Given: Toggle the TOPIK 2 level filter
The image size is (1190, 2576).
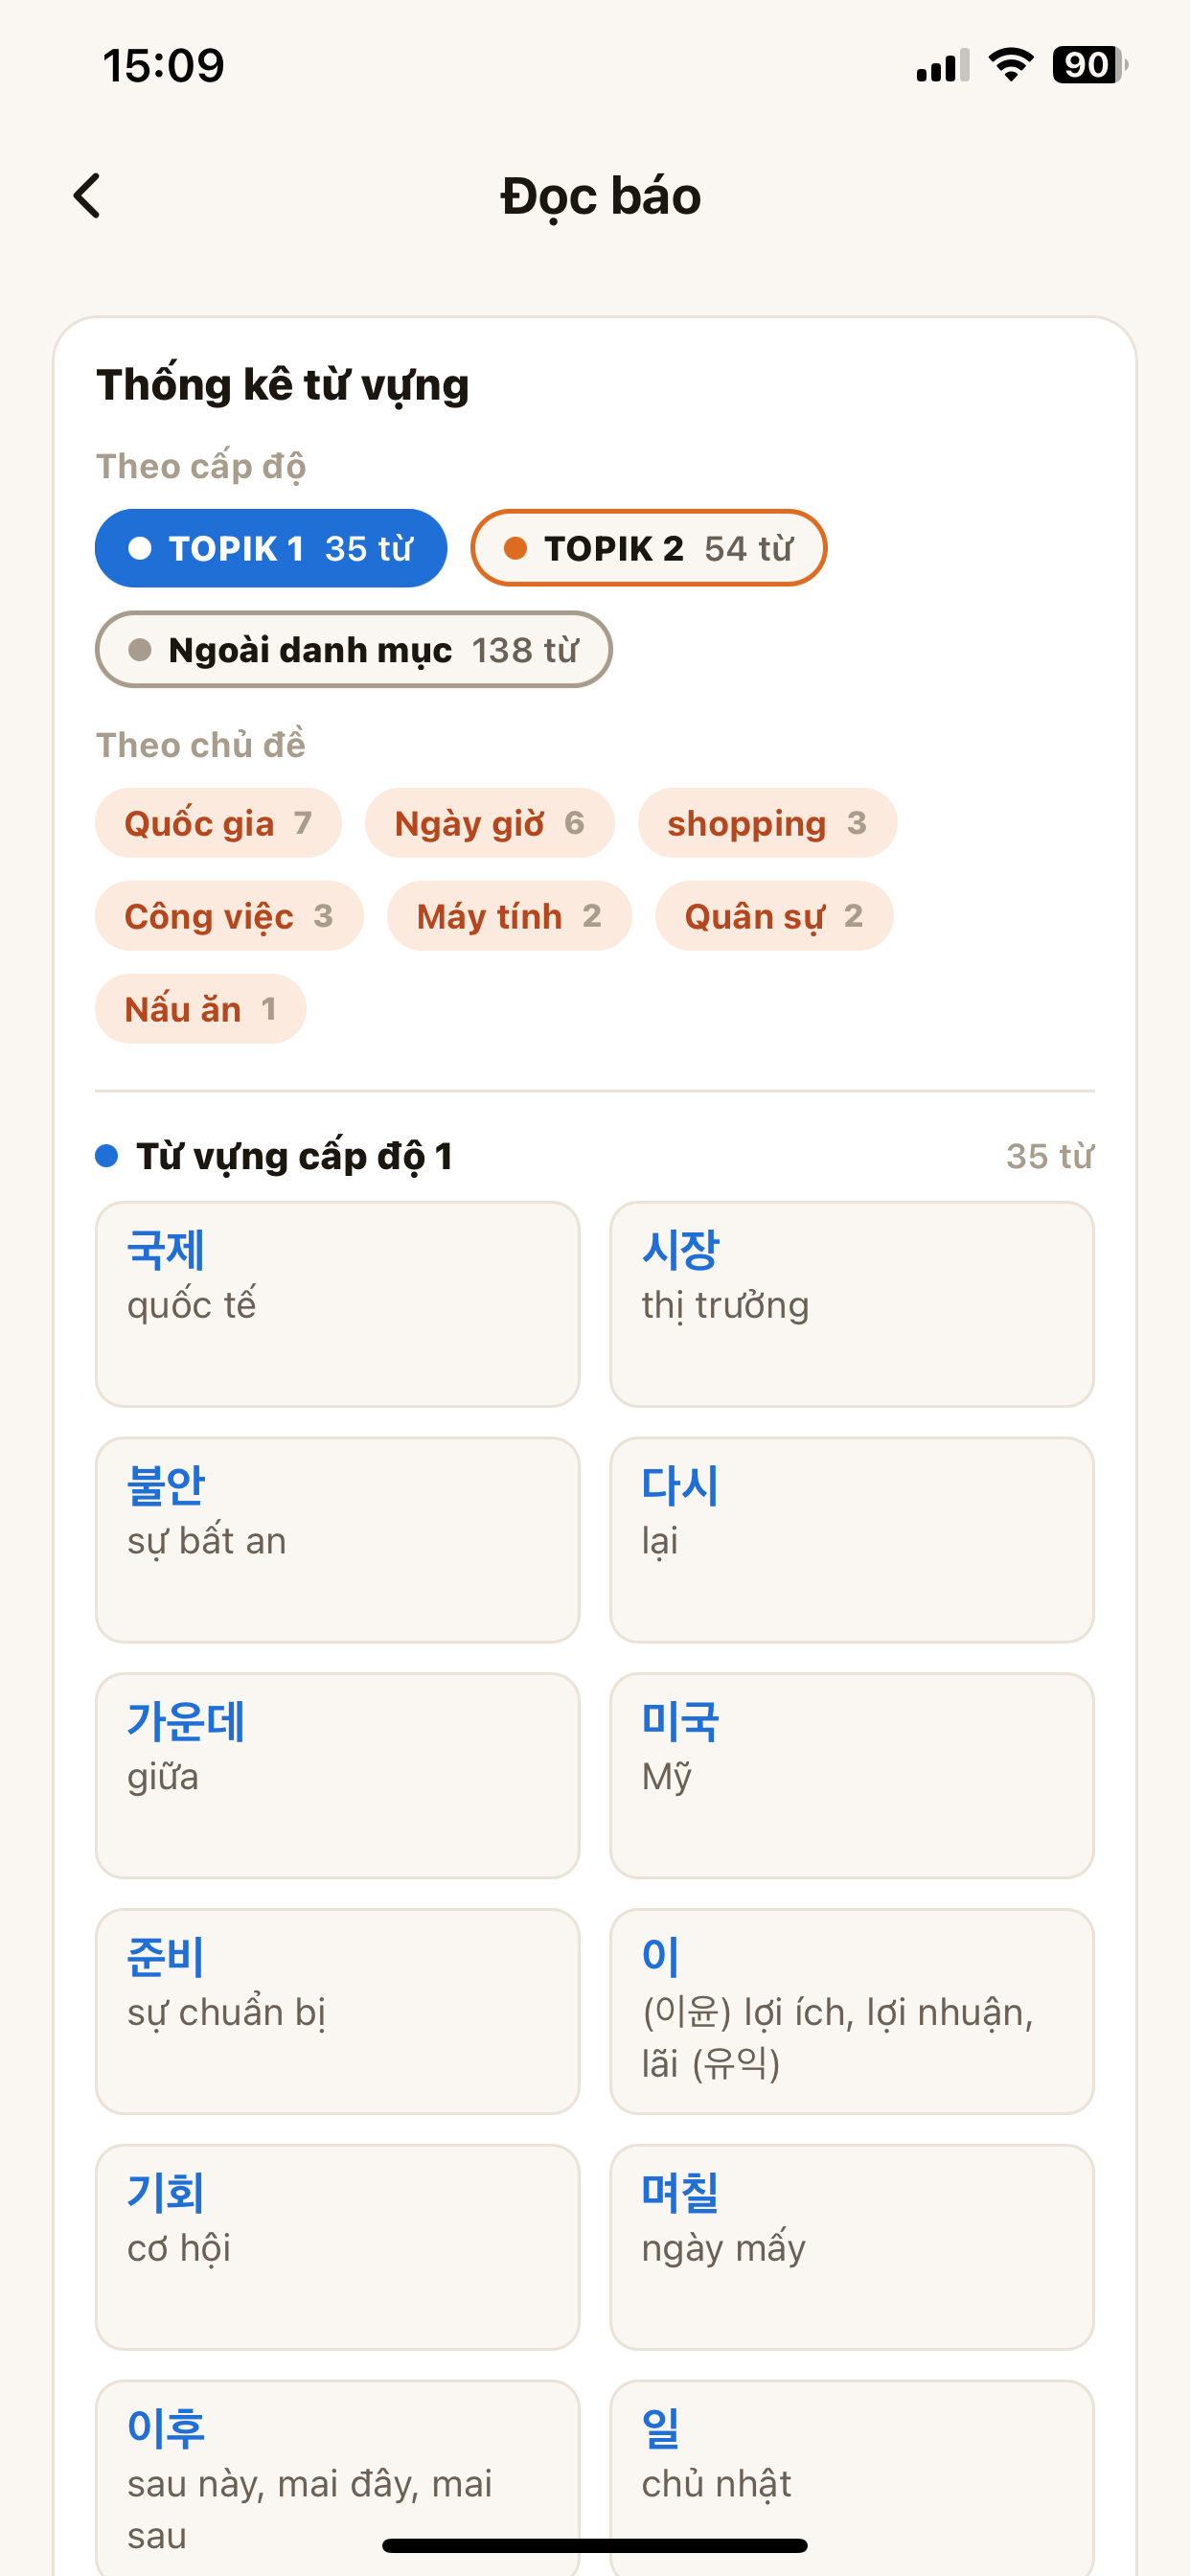Looking at the screenshot, I should pos(648,548).
